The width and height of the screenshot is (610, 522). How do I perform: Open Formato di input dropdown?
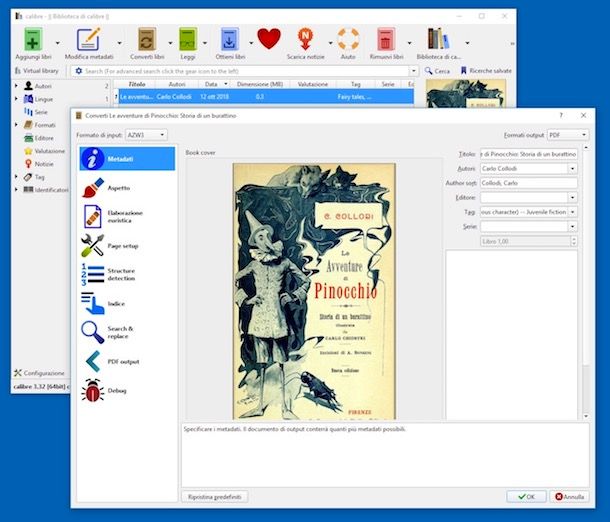click(x=146, y=135)
